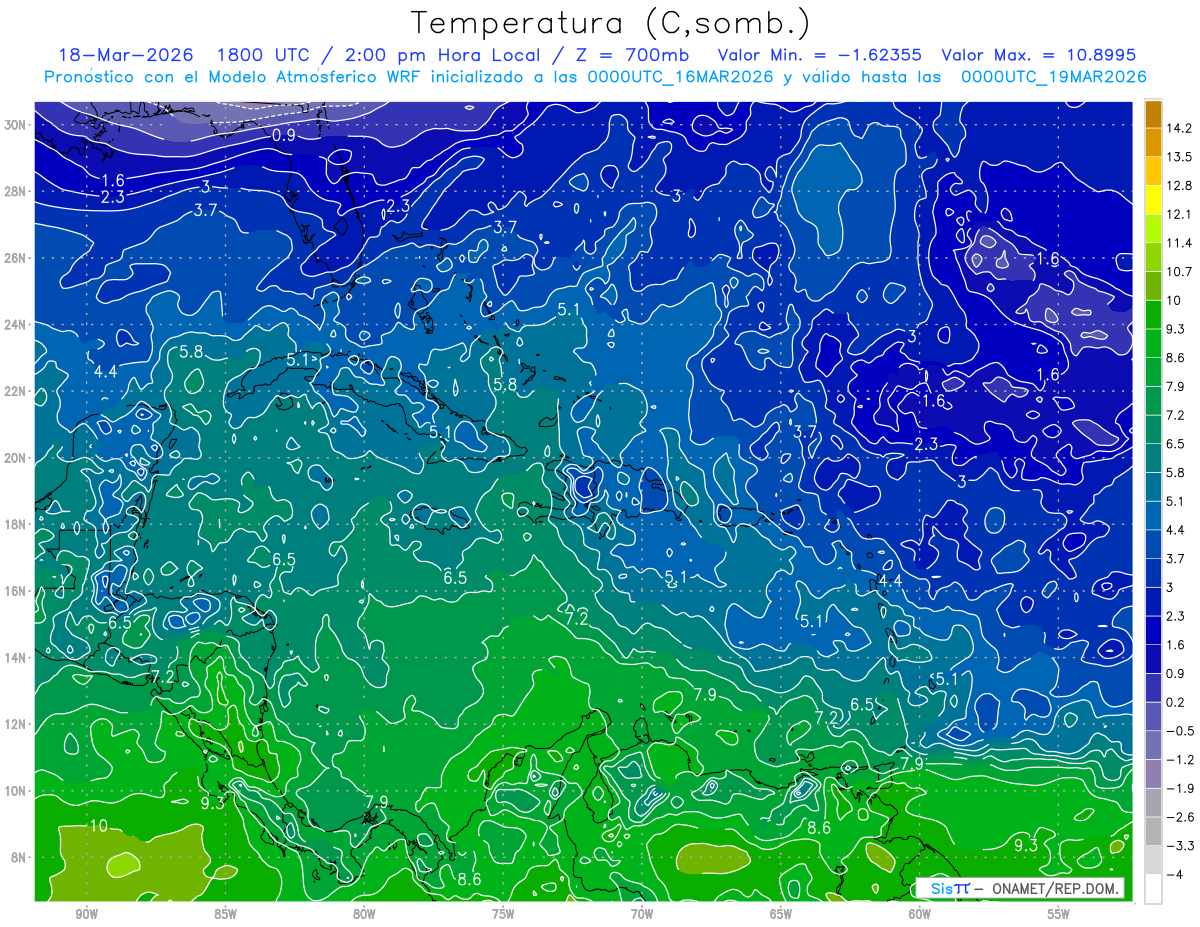The image size is (1200, 927).
Task: Click the '22N' latitude axis label
Action: (x=15, y=391)
